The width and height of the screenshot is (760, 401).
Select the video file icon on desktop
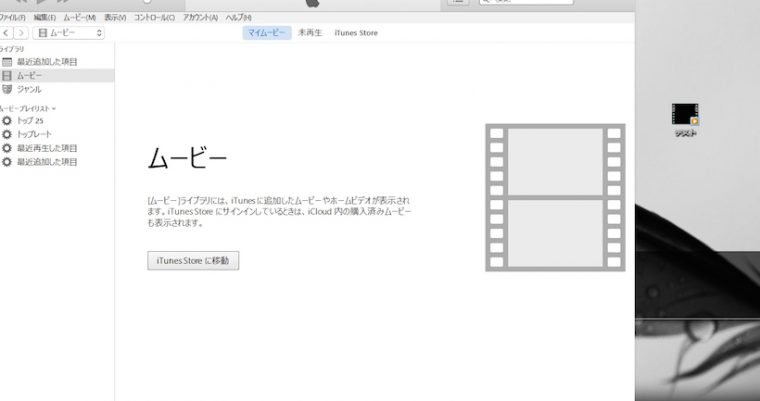click(x=685, y=114)
